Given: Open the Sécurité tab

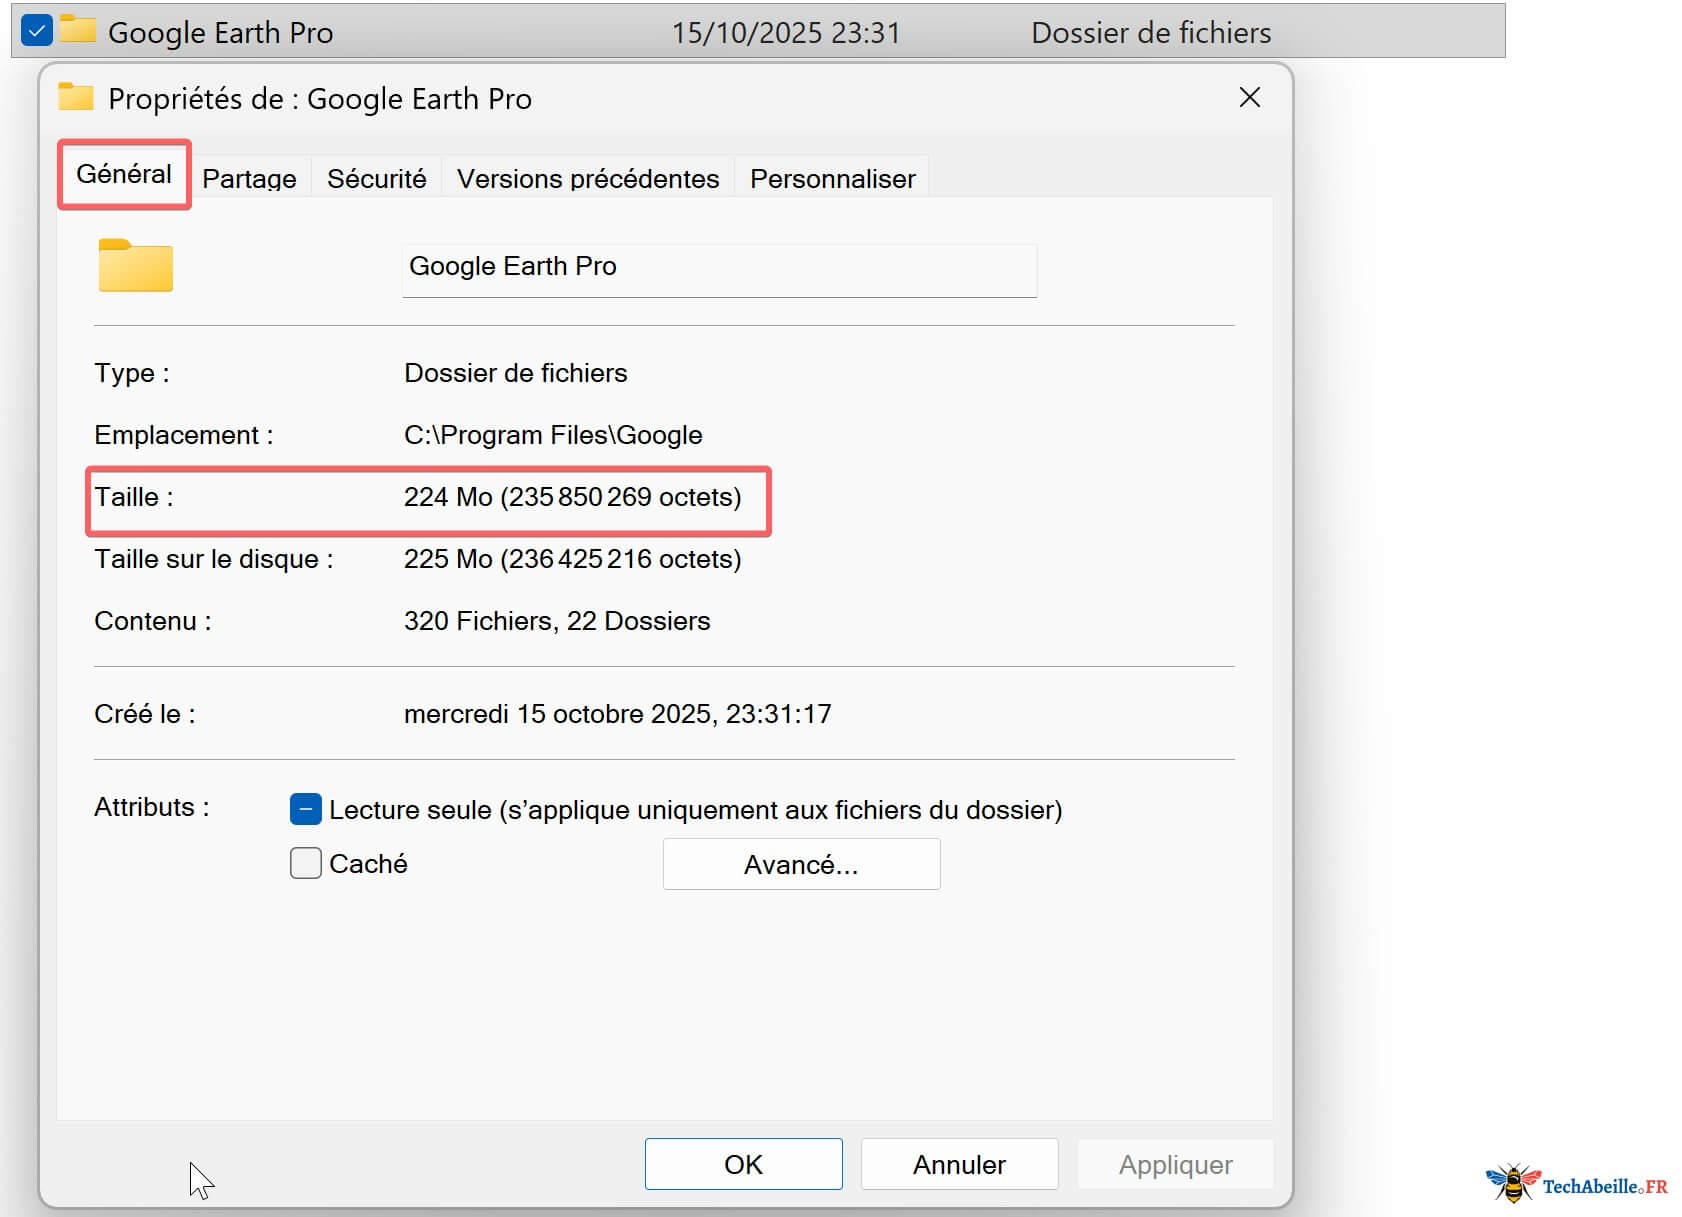Looking at the screenshot, I should click(x=376, y=179).
